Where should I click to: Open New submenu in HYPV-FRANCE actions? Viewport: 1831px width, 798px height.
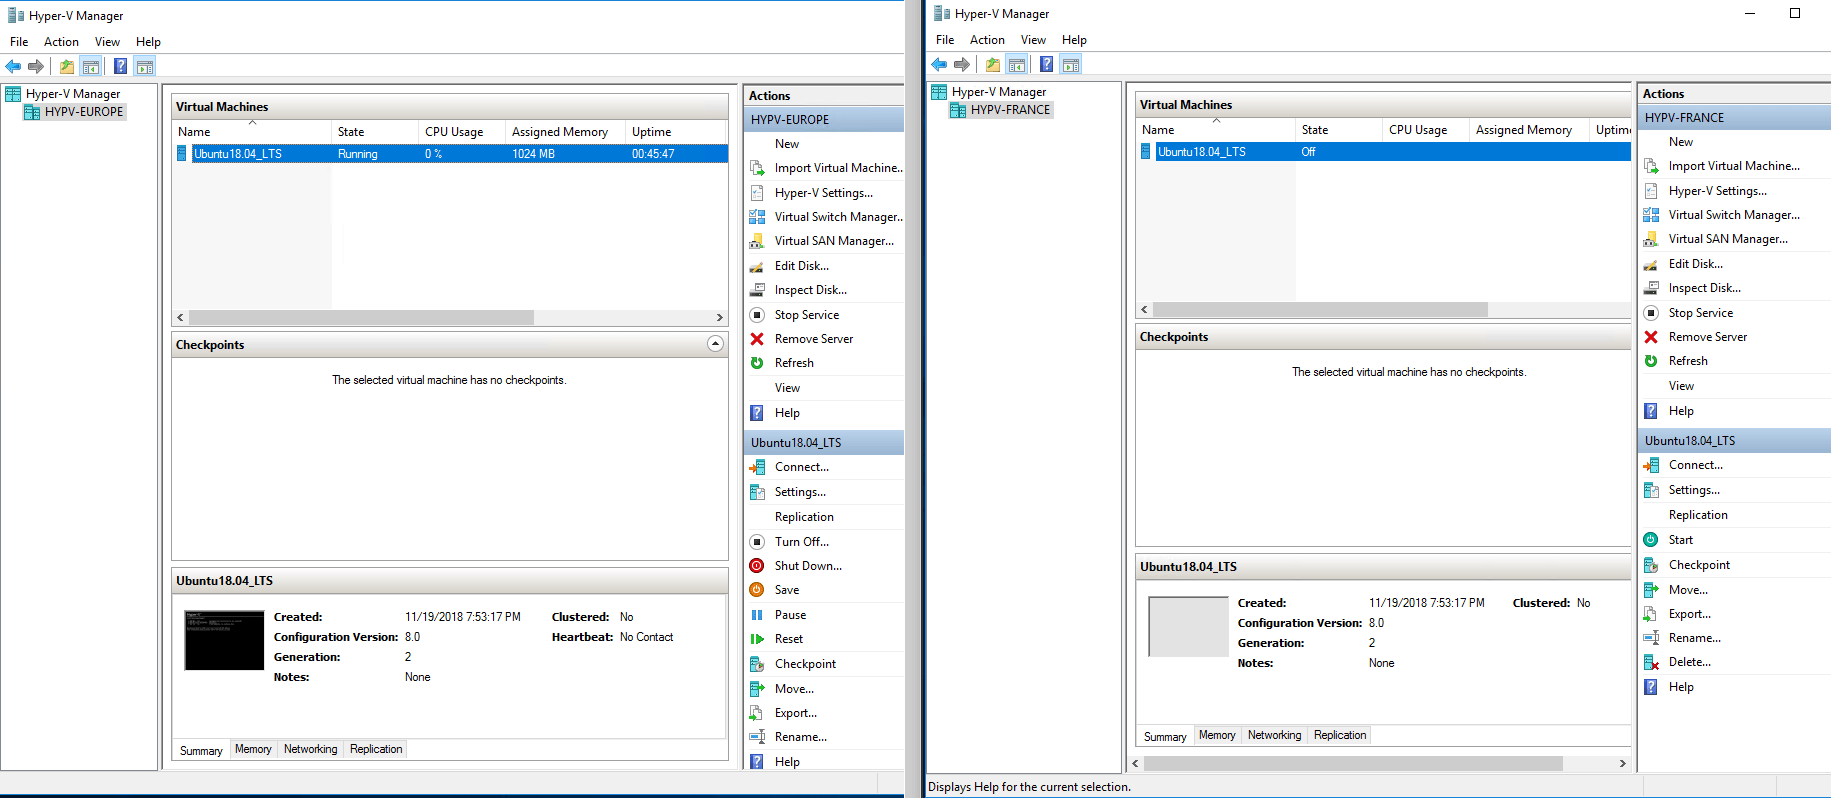click(1680, 142)
